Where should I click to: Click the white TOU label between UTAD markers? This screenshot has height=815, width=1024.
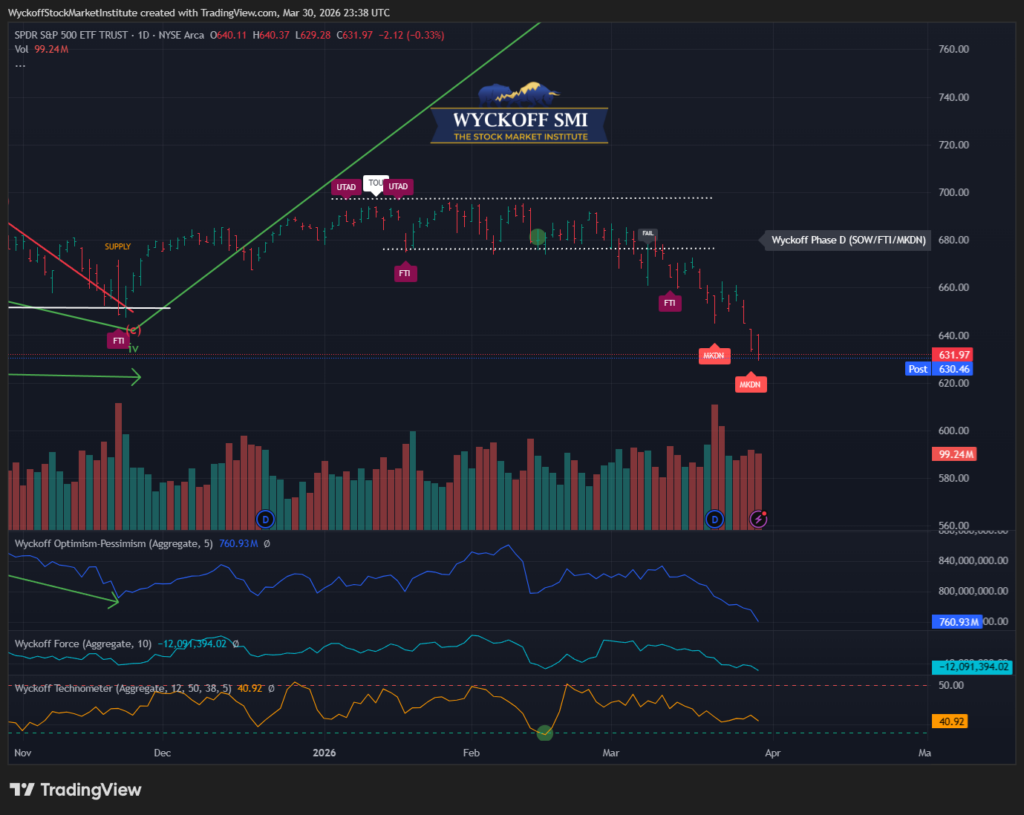375,183
